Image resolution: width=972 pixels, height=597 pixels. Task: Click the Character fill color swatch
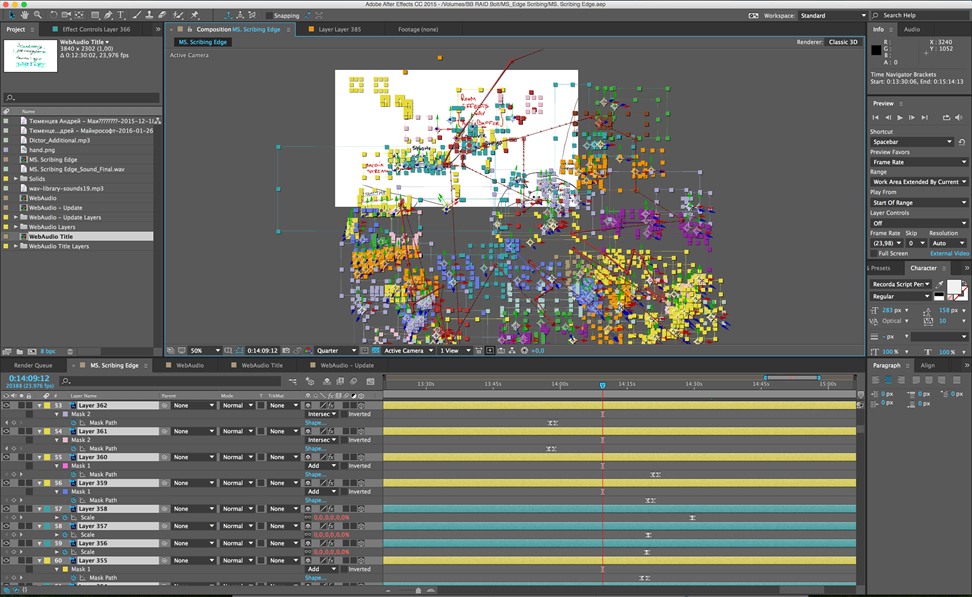click(x=953, y=287)
